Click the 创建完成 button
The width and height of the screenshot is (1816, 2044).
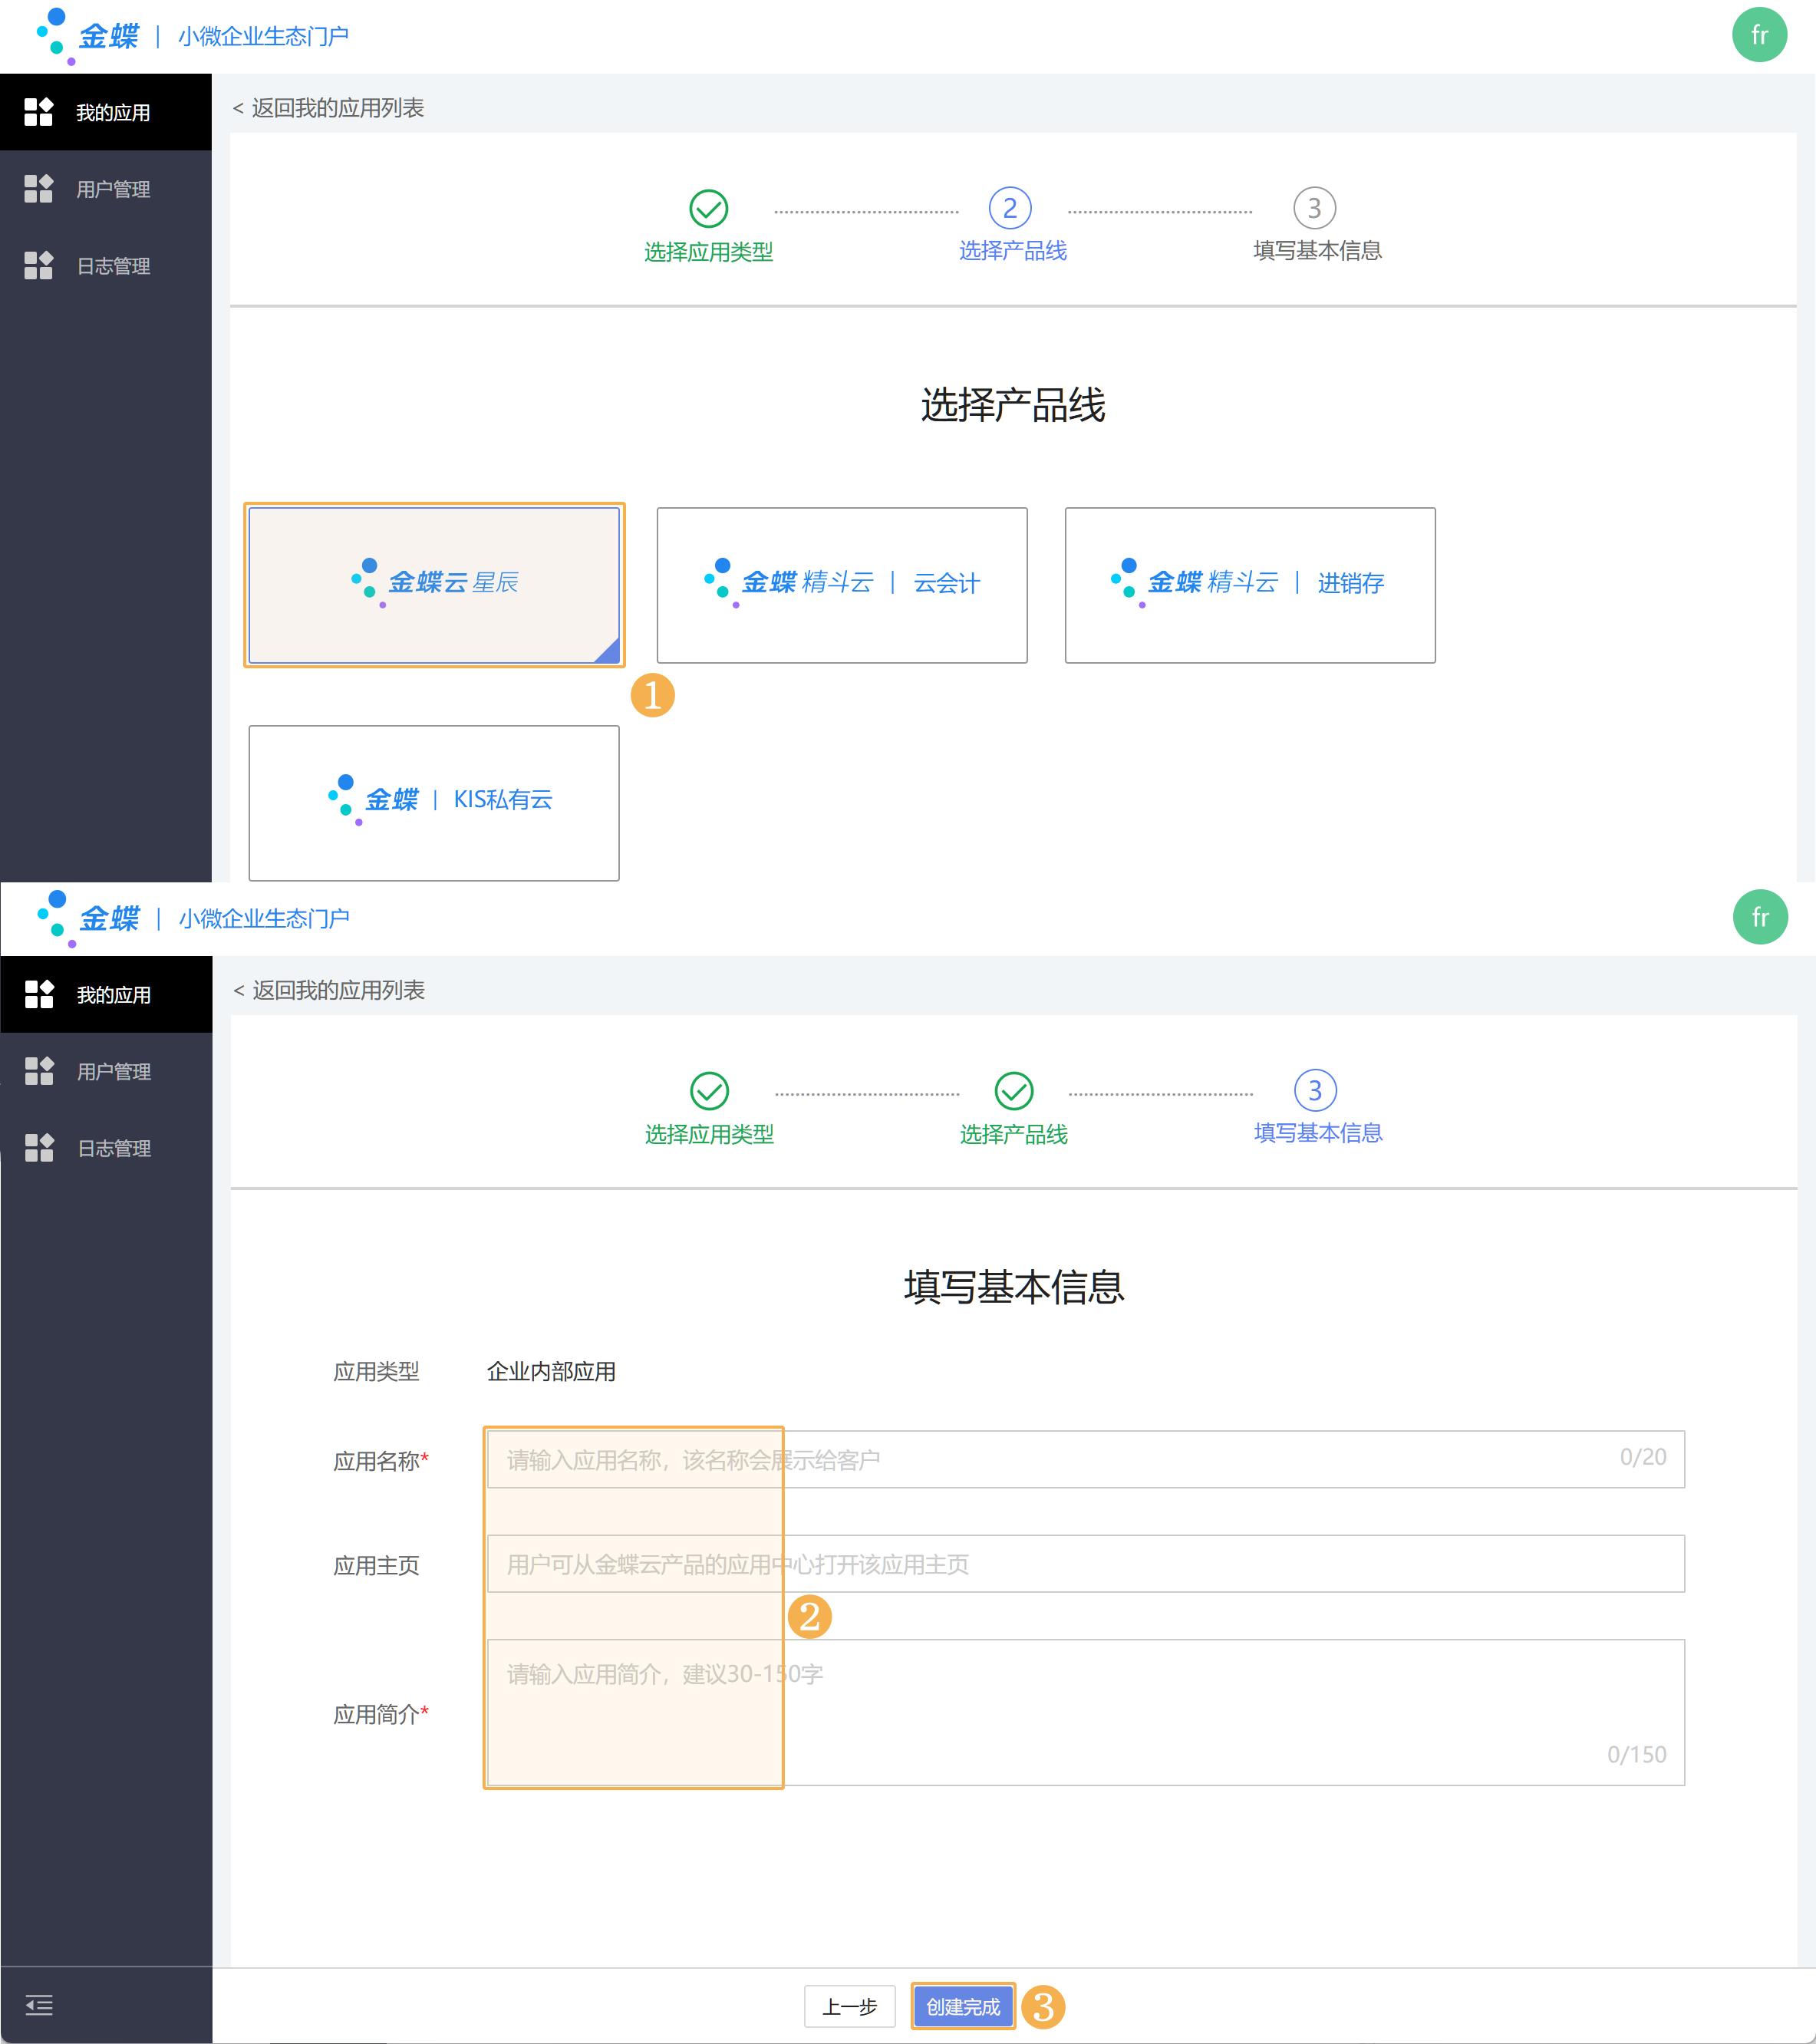click(x=962, y=2006)
